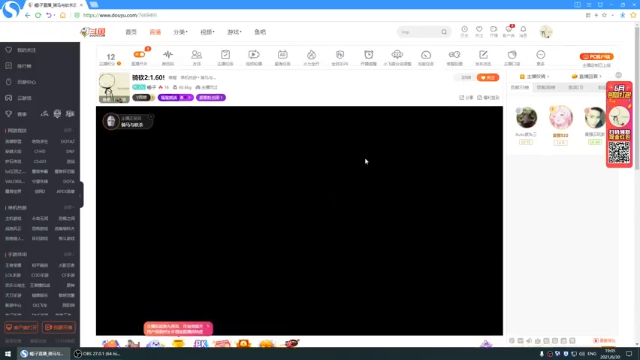Open the client icon with red badge

(509, 29)
